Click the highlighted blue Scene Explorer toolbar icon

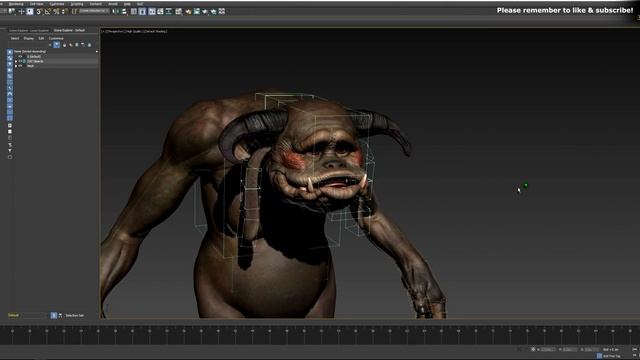coord(57,45)
